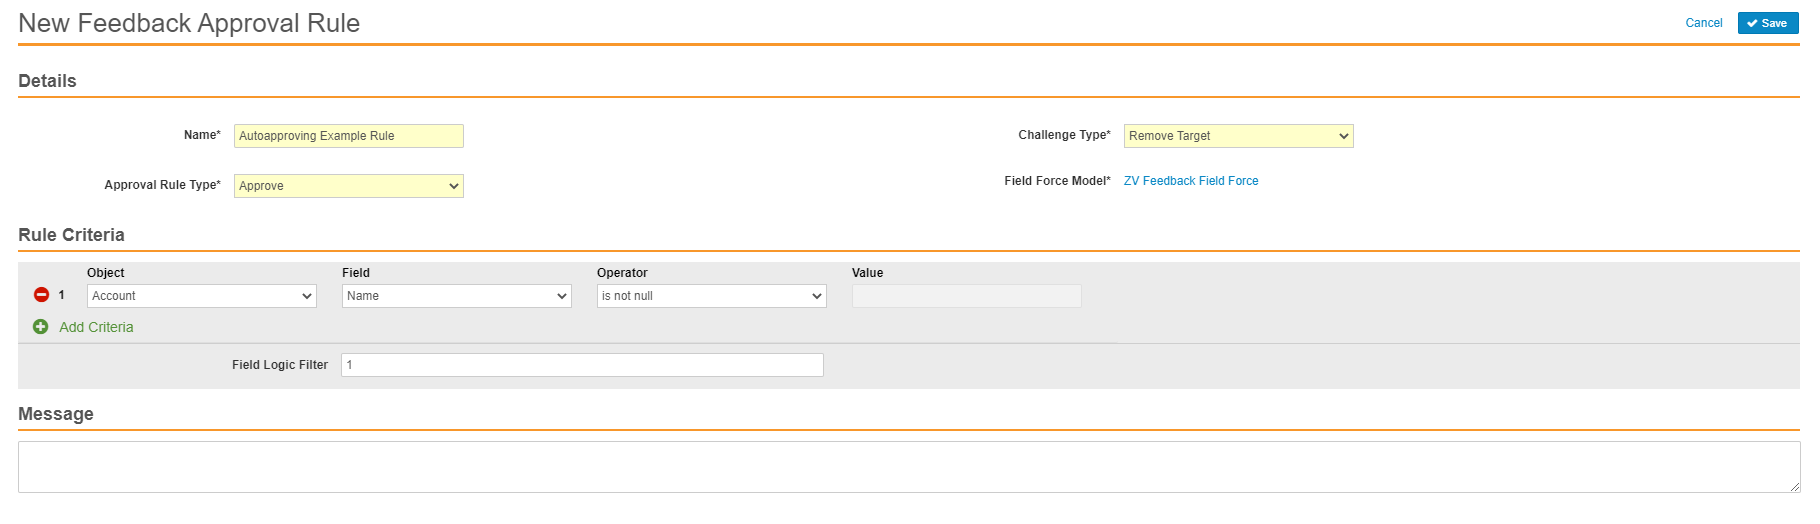The height and width of the screenshot is (524, 1820).
Task: Click the Rule Criteria section heading
Action: tap(71, 235)
